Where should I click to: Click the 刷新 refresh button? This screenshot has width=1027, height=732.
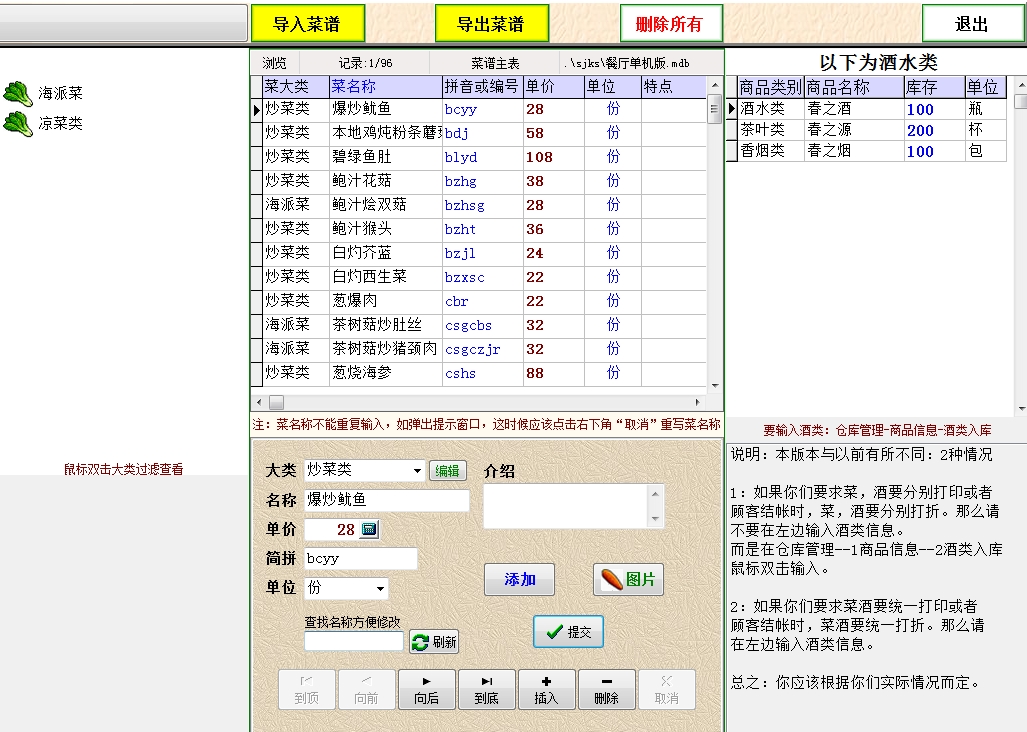tap(434, 642)
